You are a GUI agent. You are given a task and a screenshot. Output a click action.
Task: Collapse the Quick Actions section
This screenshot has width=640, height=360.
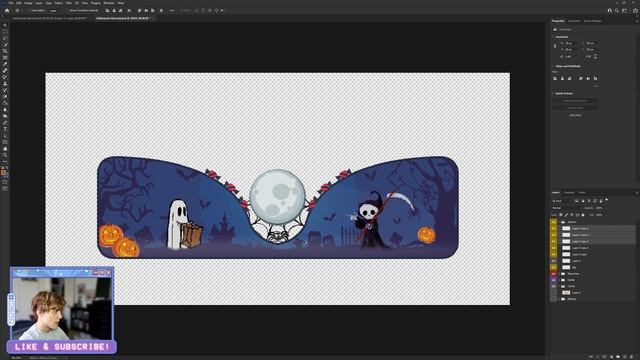tap(553, 93)
